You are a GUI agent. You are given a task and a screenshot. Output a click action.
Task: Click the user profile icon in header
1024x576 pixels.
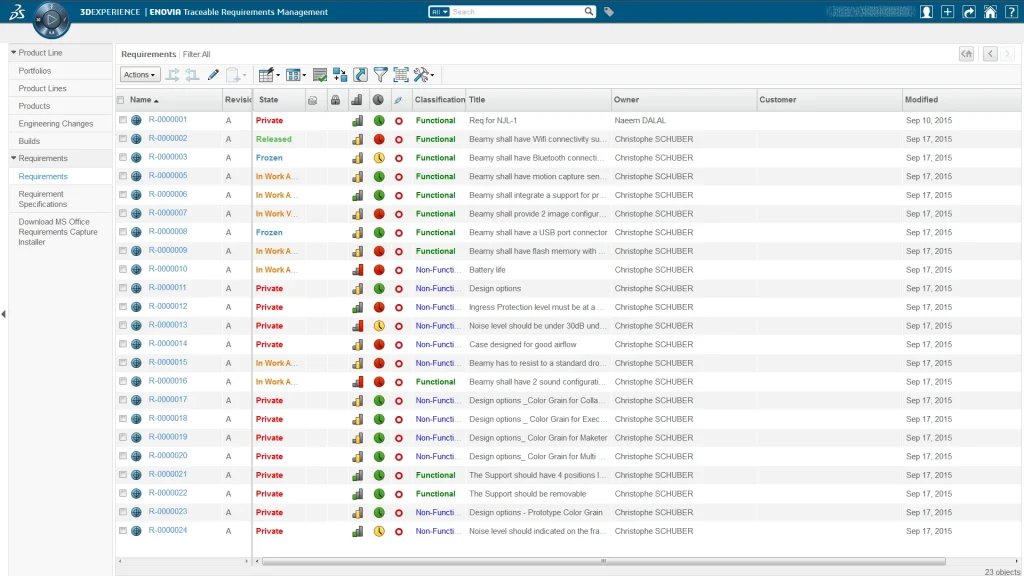(926, 12)
